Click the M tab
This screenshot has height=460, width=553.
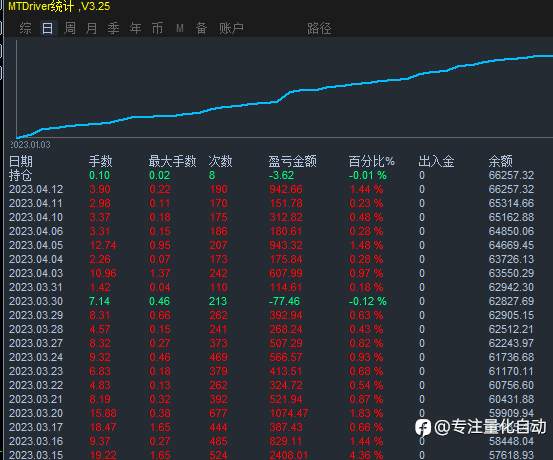[x=180, y=28]
